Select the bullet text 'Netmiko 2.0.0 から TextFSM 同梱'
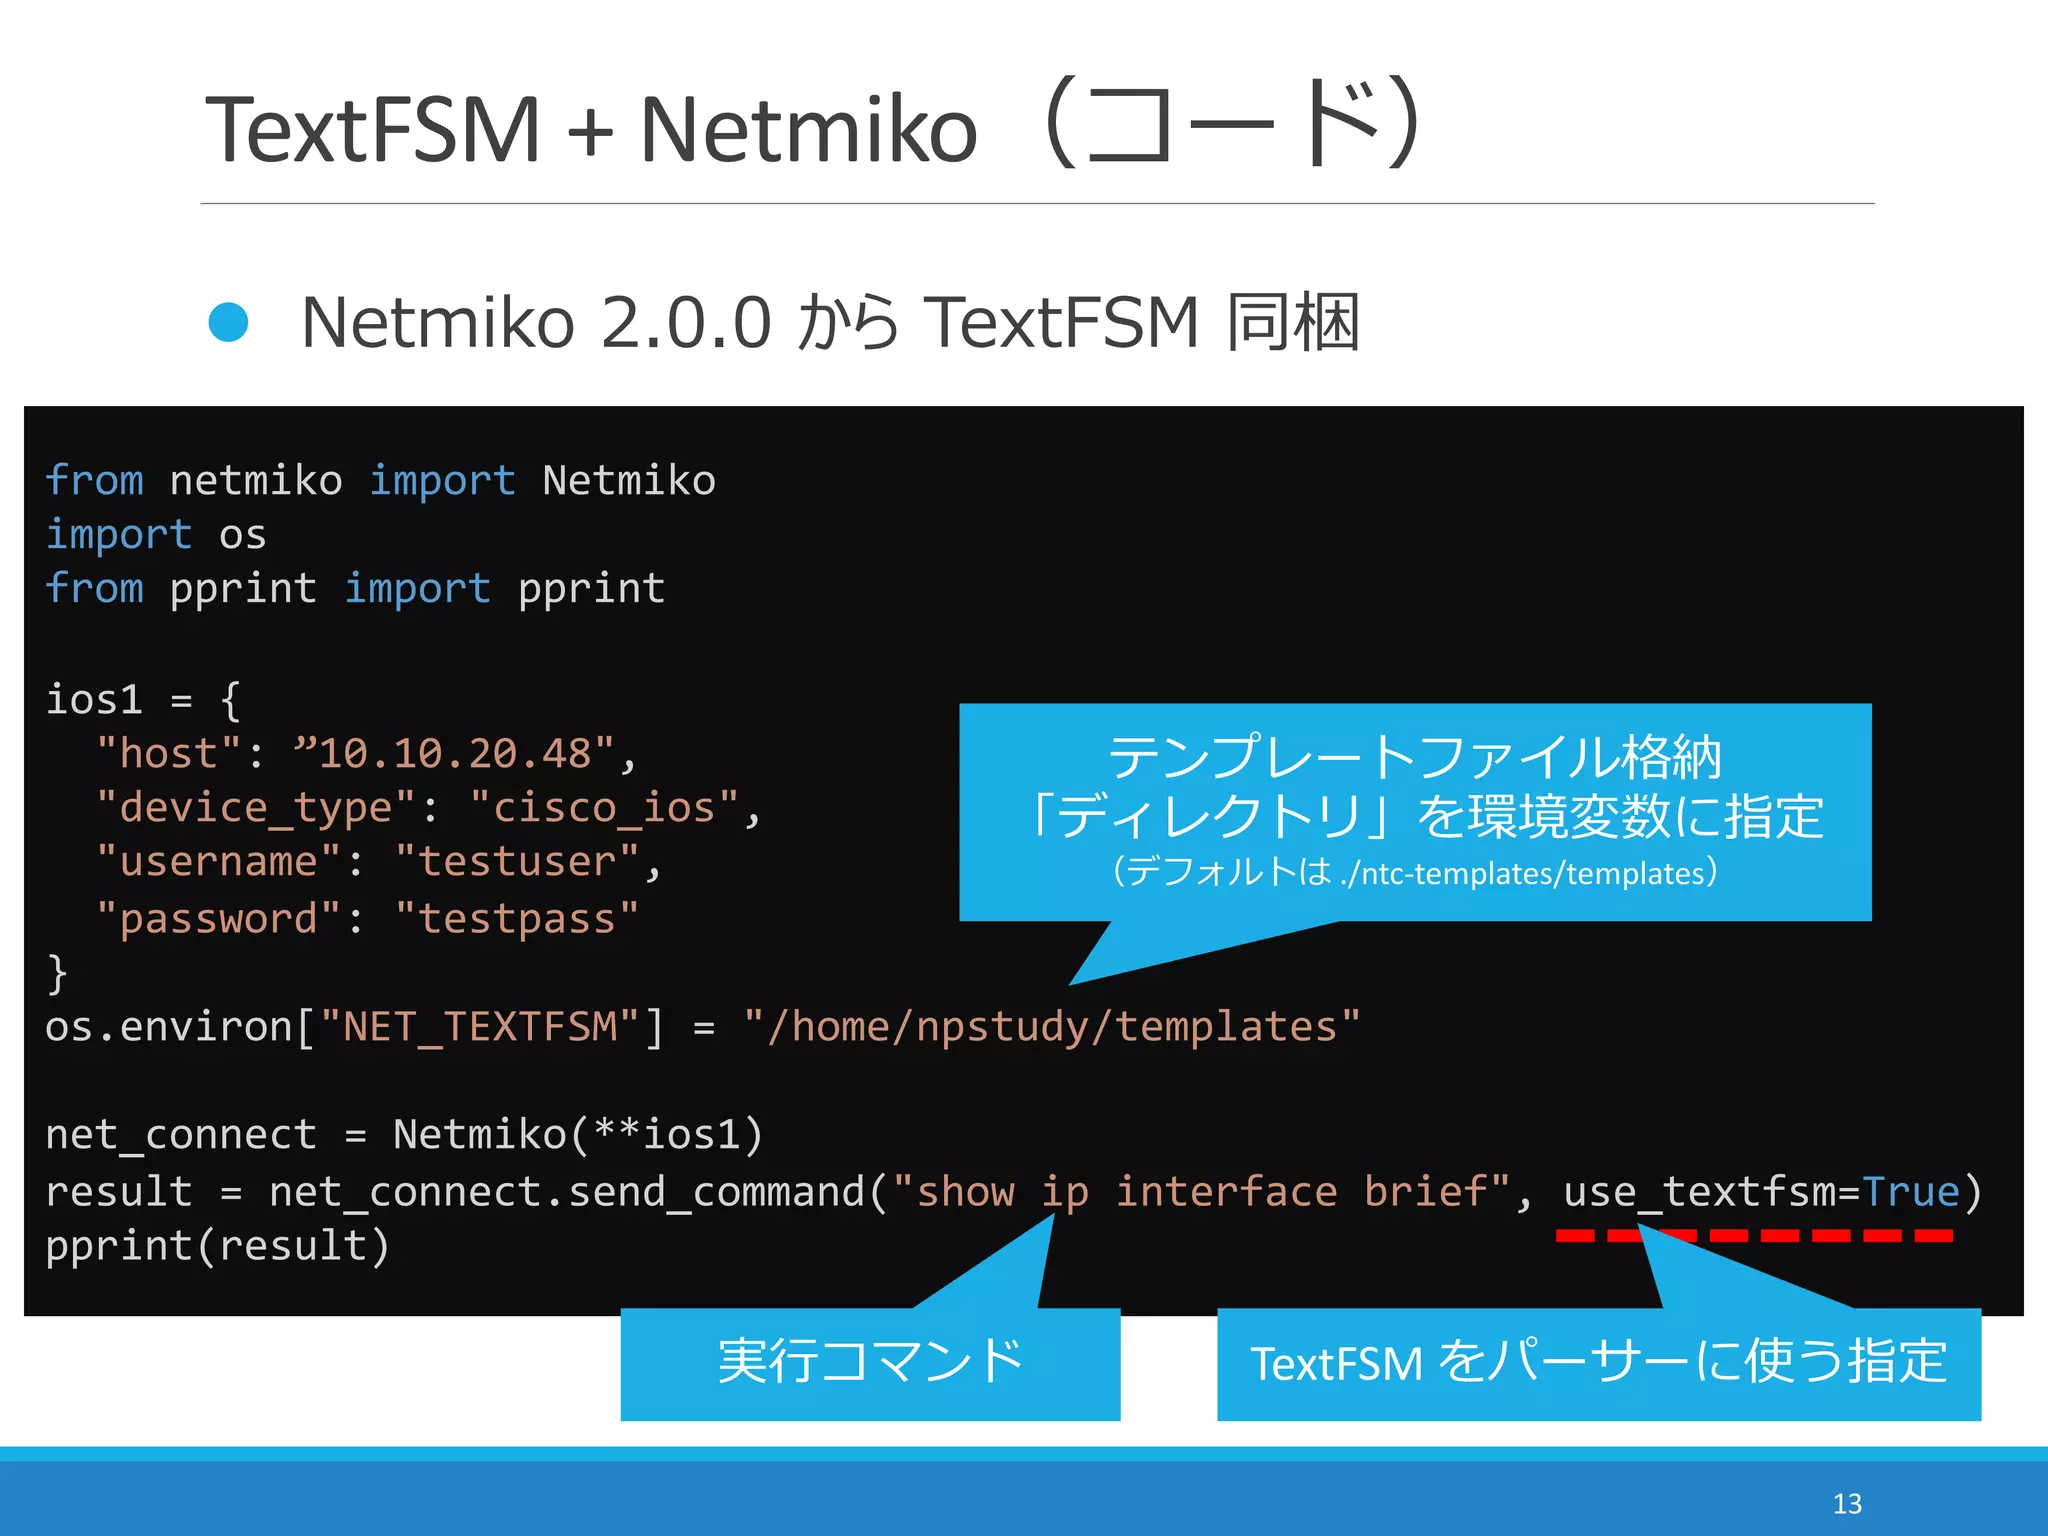2048x1536 pixels. [830, 323]
